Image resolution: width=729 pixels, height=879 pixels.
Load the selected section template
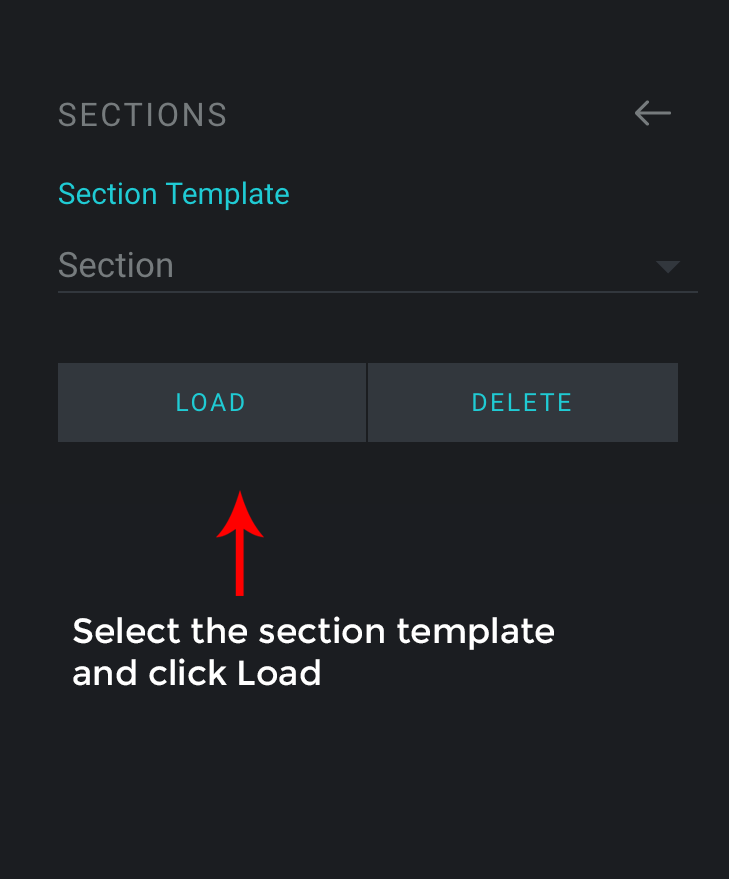211,402
